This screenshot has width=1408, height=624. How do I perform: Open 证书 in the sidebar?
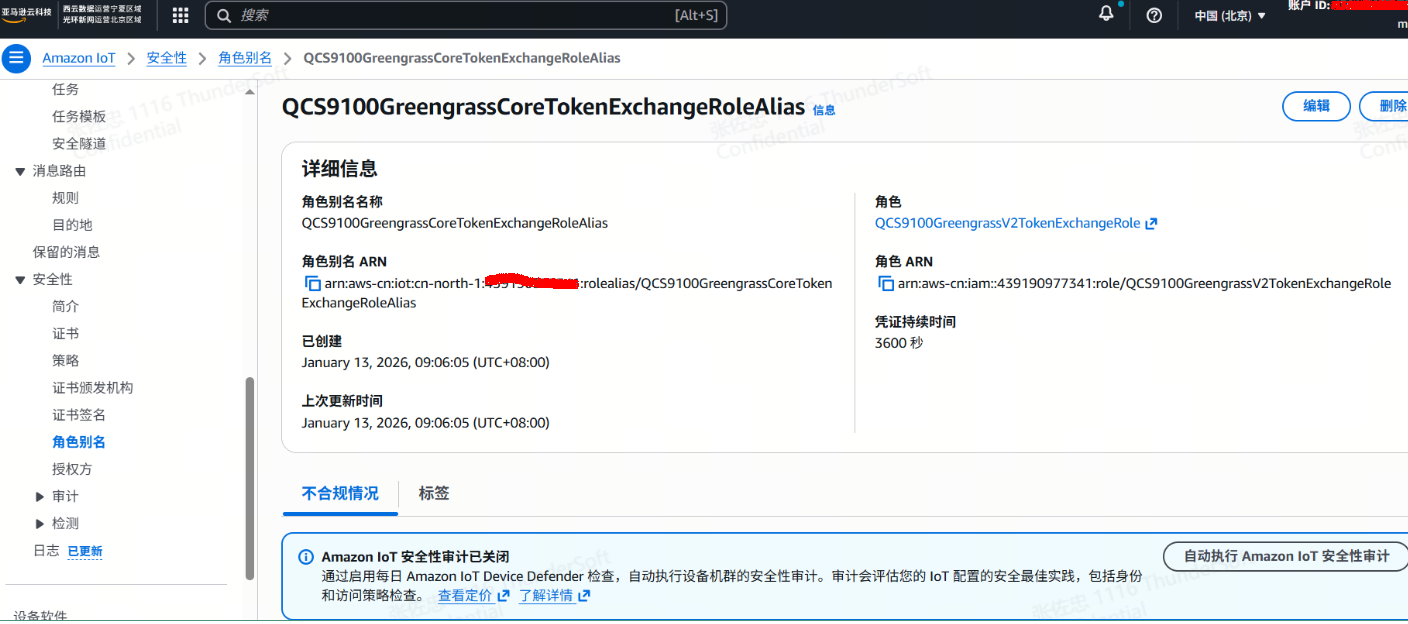[65, 333]
